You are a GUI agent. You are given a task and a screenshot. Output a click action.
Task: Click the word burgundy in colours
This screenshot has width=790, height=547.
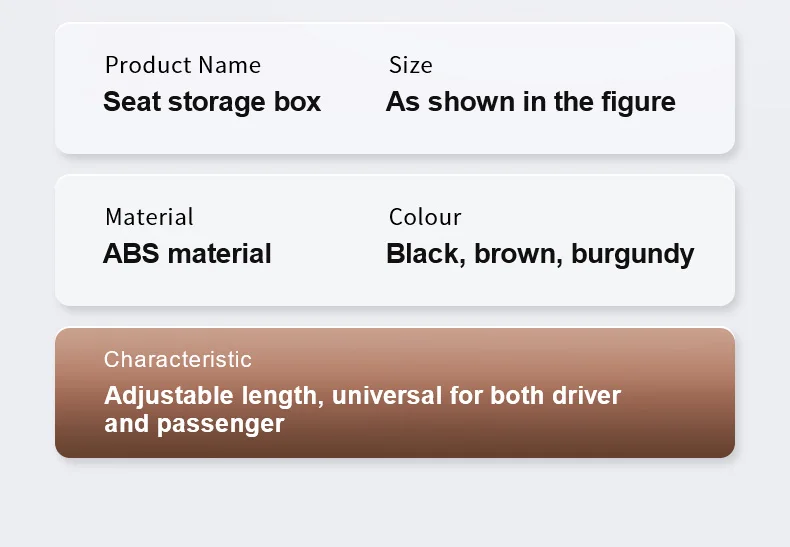(x=632, y=254)
